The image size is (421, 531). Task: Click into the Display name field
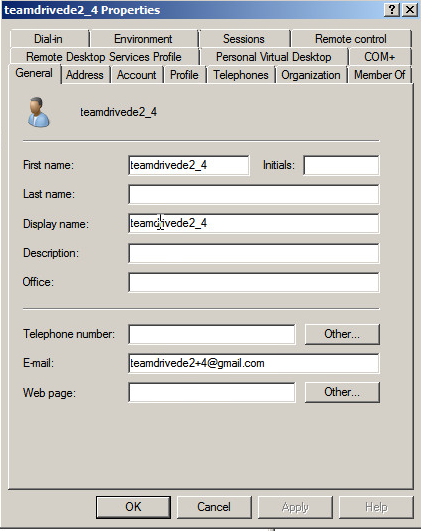coord(254,224)
